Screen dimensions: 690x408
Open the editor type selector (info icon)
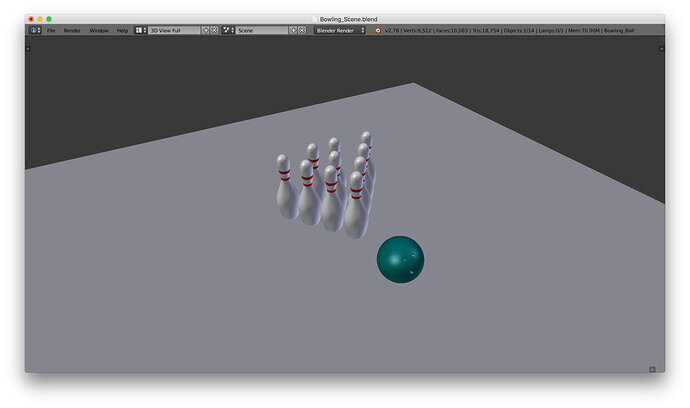tap(35, 30)
